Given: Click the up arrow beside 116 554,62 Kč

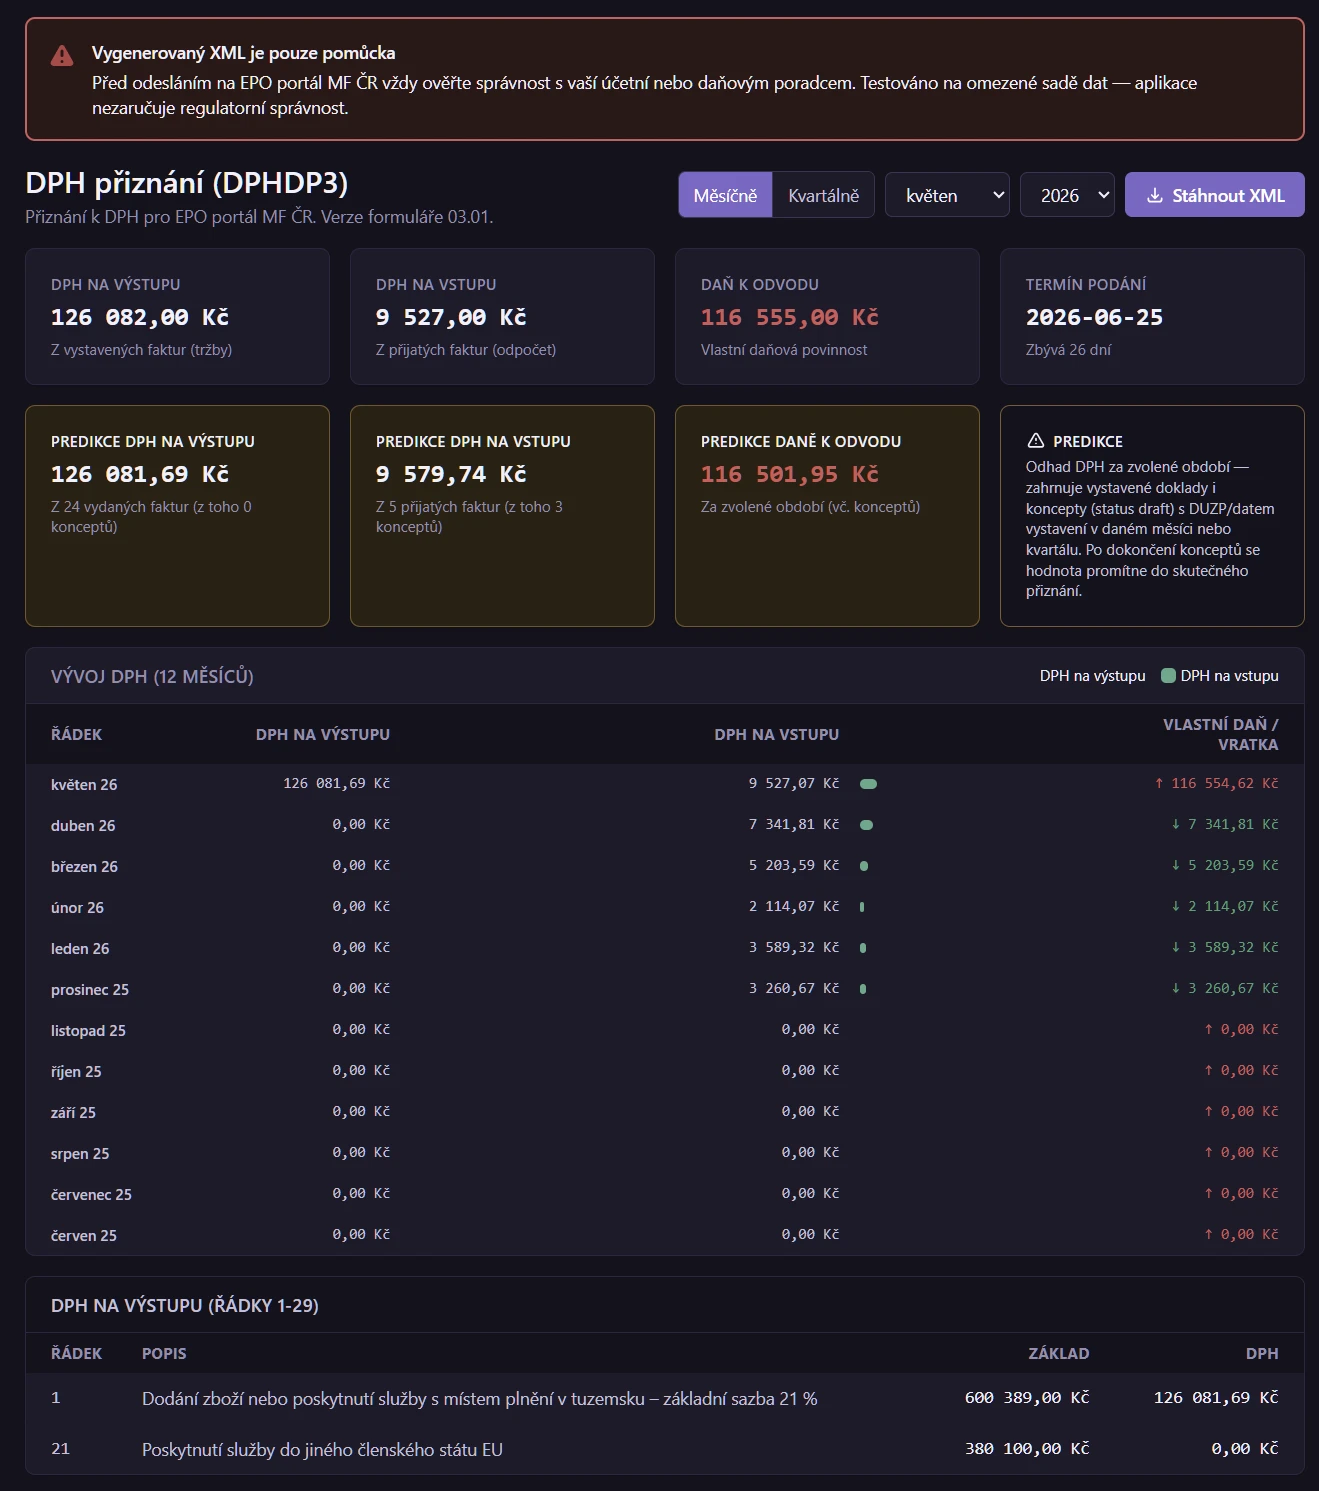Looking at the screenshot, I should click(x=1159, y=784).
